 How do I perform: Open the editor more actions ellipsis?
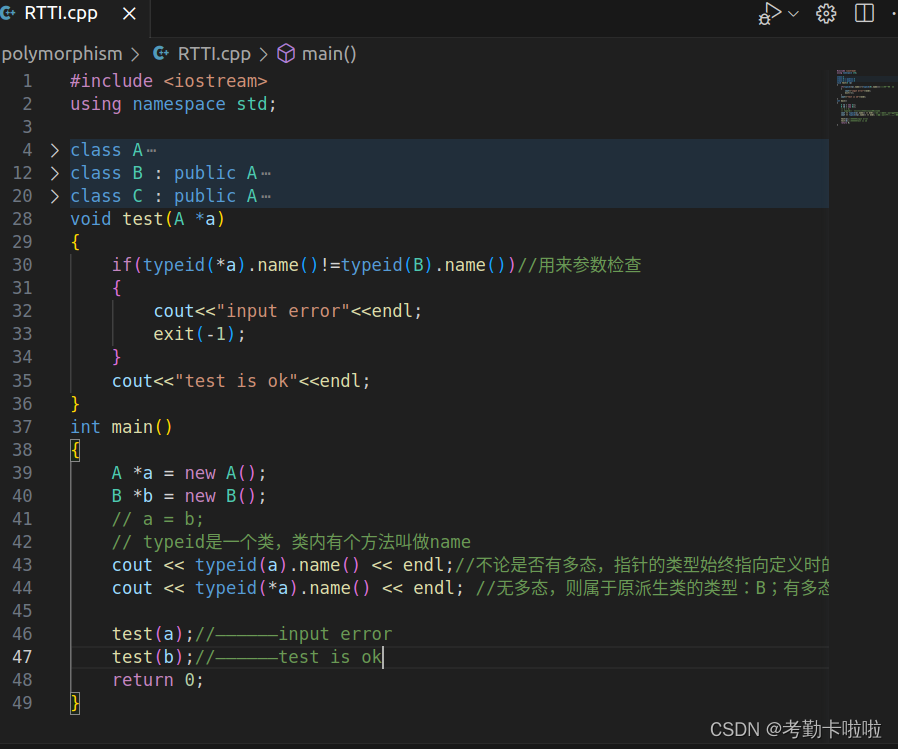click(x=893, y=13)
